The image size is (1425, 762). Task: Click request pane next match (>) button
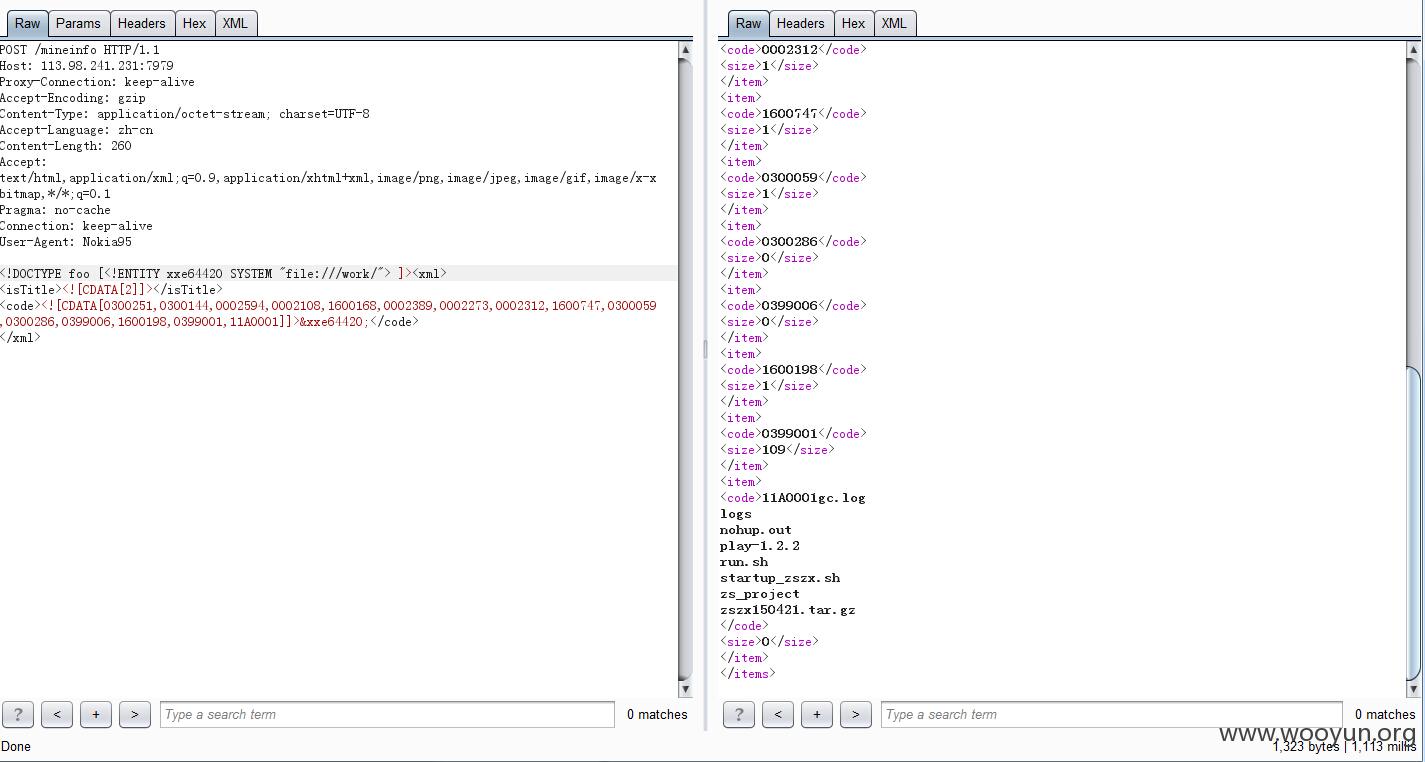pyautogui.click(x=135, y=714)
